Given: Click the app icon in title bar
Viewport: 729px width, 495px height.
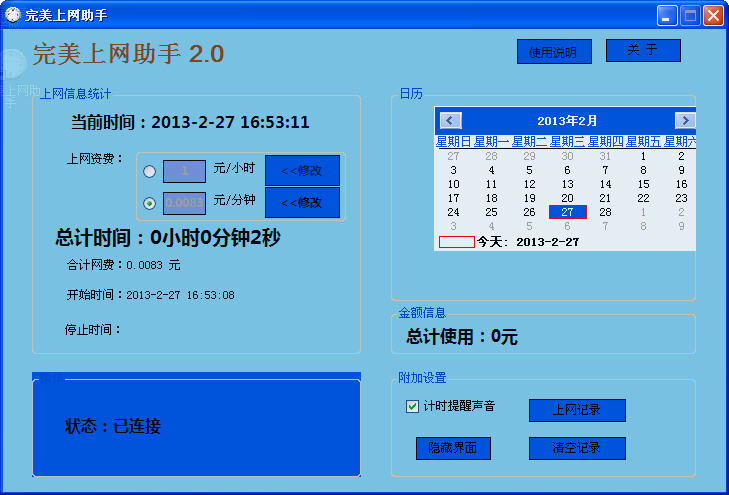Looking at the screenshot, I should (13, 14).
